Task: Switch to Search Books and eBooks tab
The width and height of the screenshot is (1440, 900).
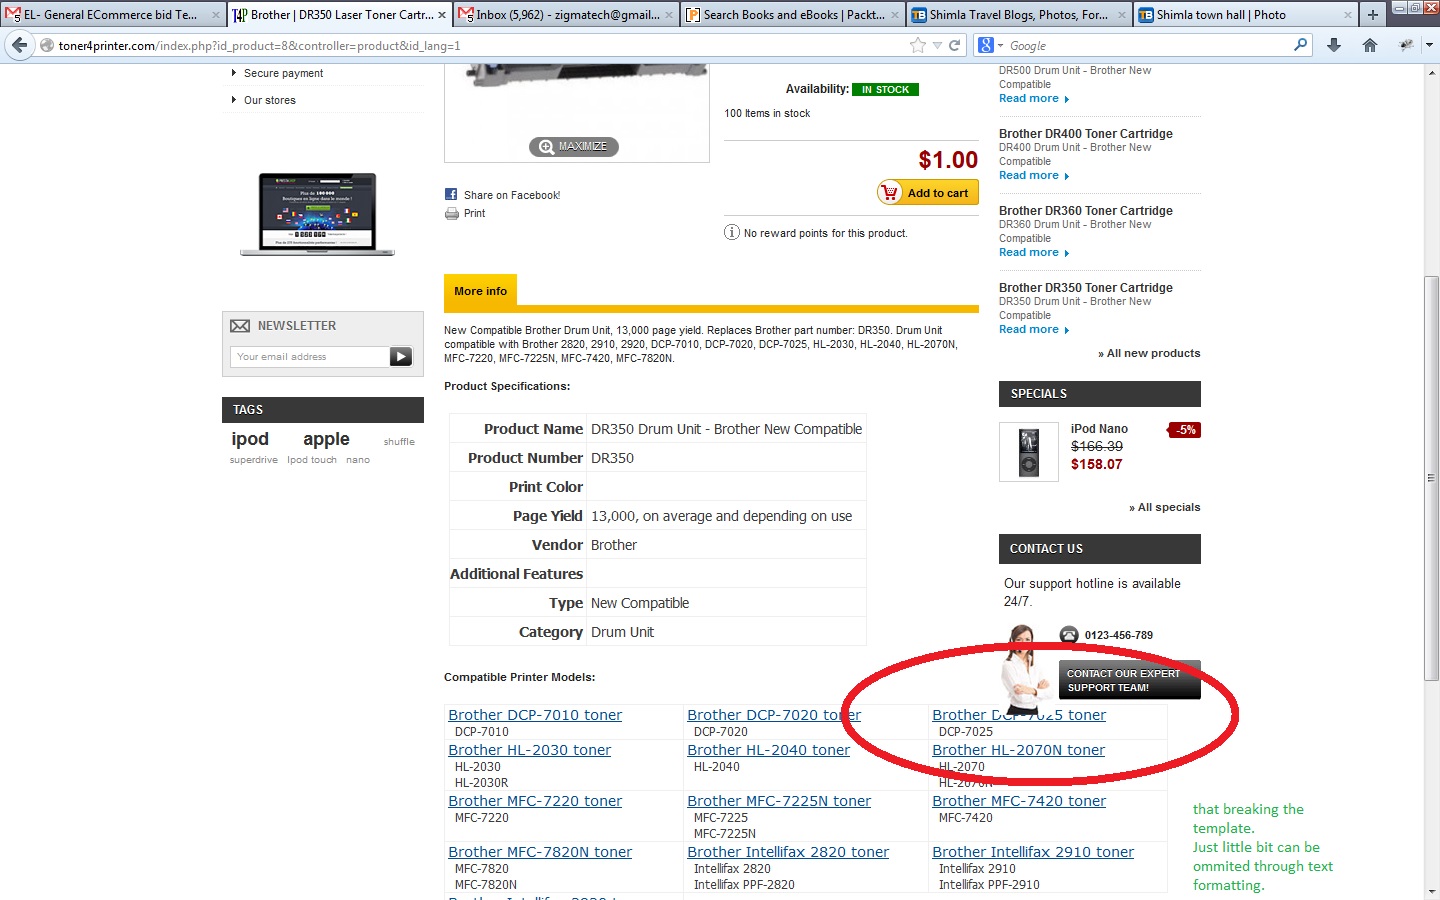Action: [x=792, y=15]
